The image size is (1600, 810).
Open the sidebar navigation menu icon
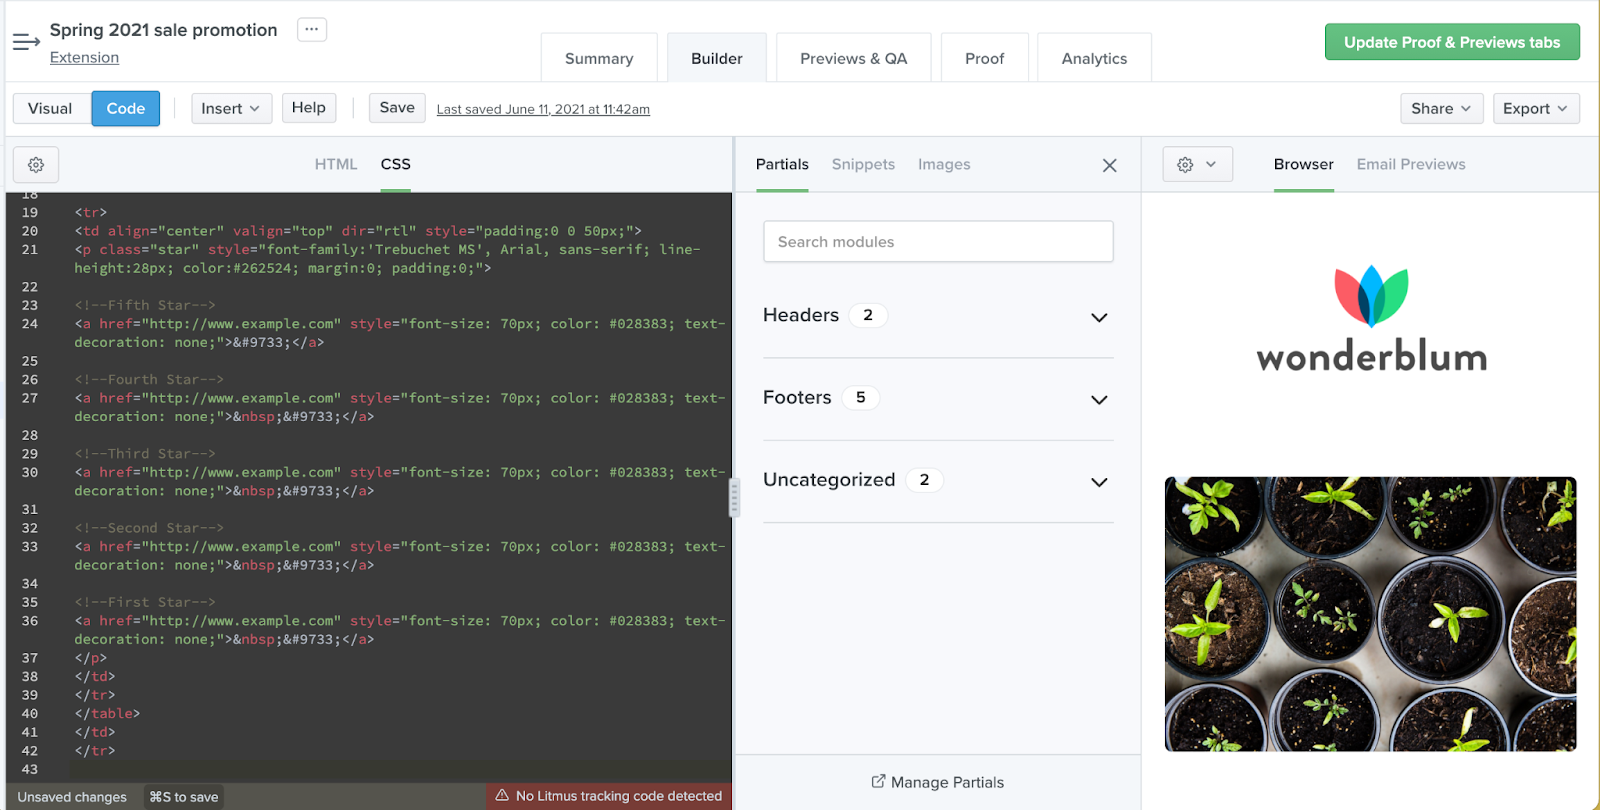(26, 42)
